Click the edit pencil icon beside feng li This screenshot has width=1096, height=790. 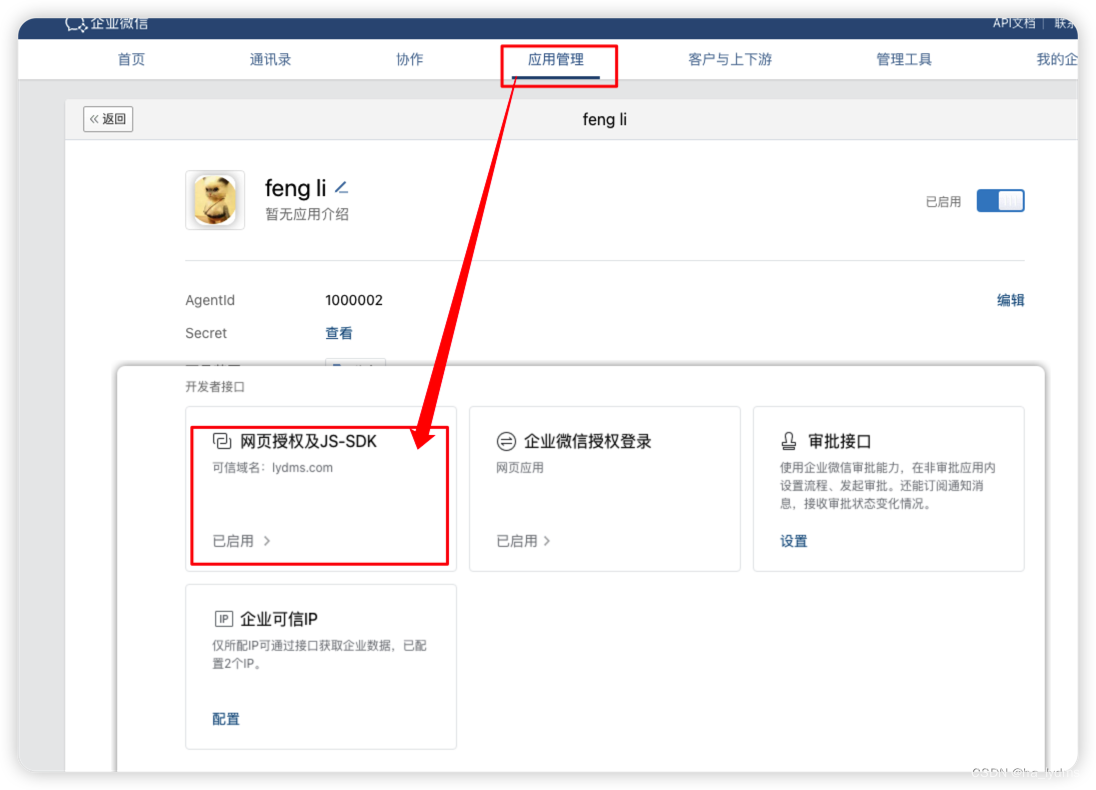pyautogui.click(x=341, y=188)
